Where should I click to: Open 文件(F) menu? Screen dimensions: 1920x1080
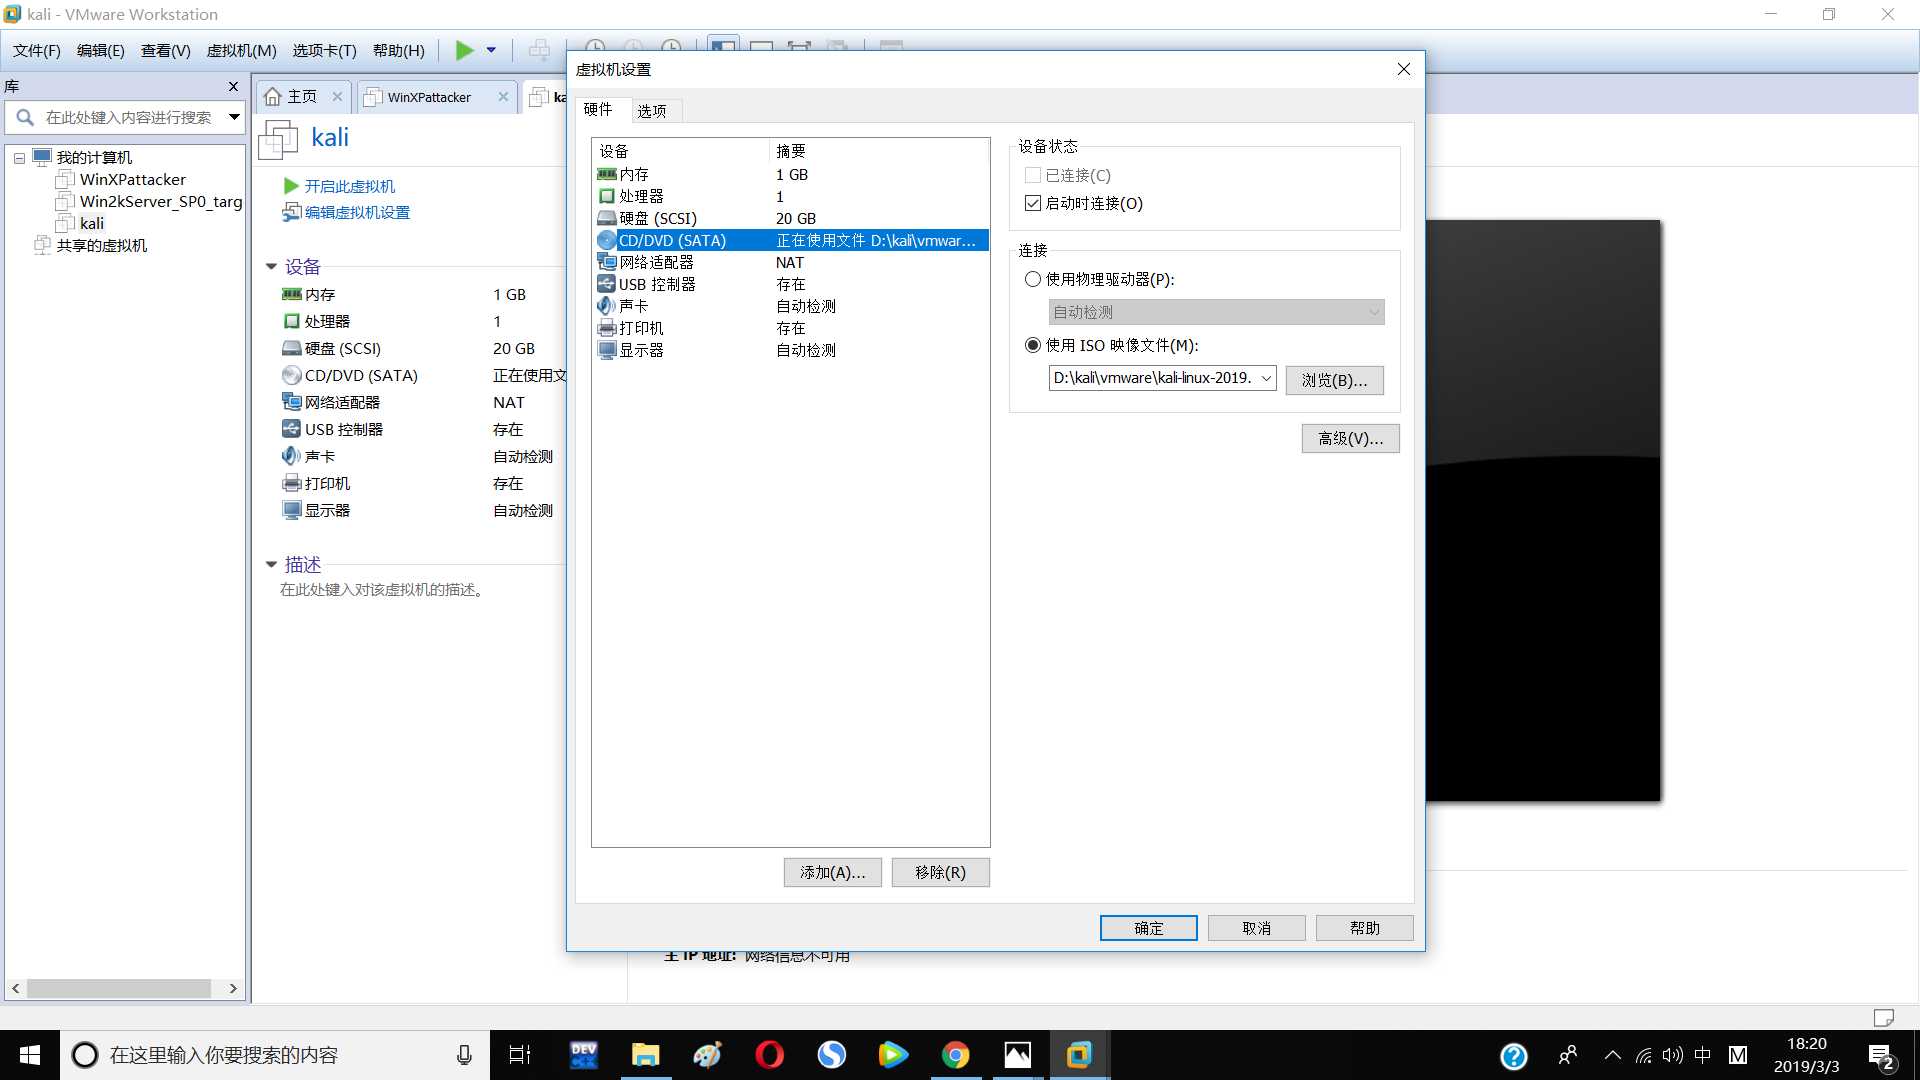pyautogui.click(x=36, y=50)
